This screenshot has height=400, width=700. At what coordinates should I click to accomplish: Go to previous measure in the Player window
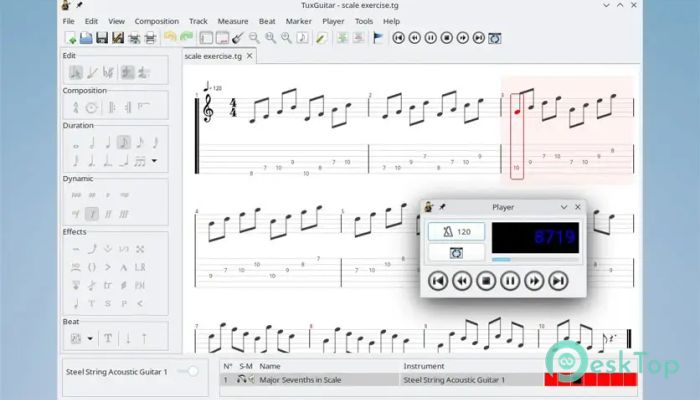(x=462, y=281)
